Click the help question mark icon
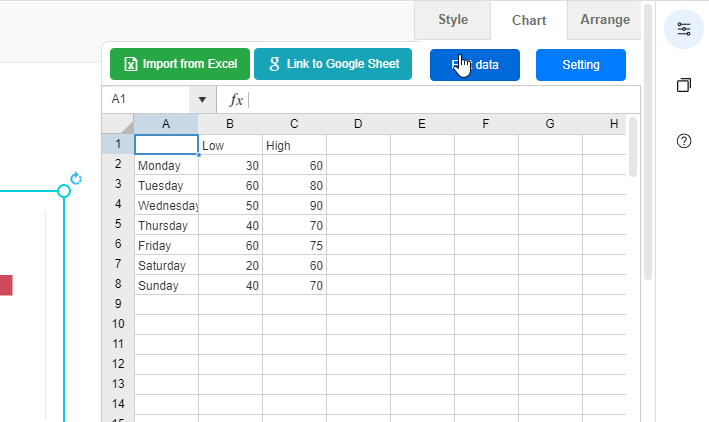709x422 pixels. tap(684, 141)
